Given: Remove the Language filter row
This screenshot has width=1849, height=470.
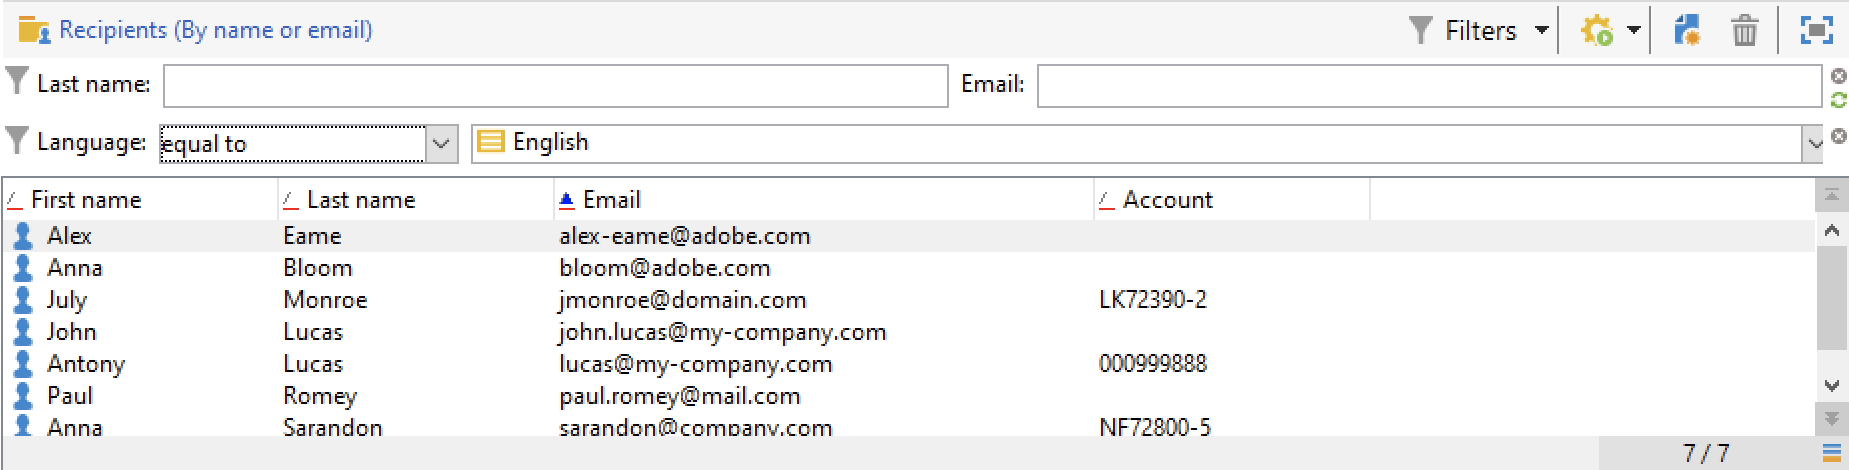Looking at the screenshot, I should (1838, 136).
